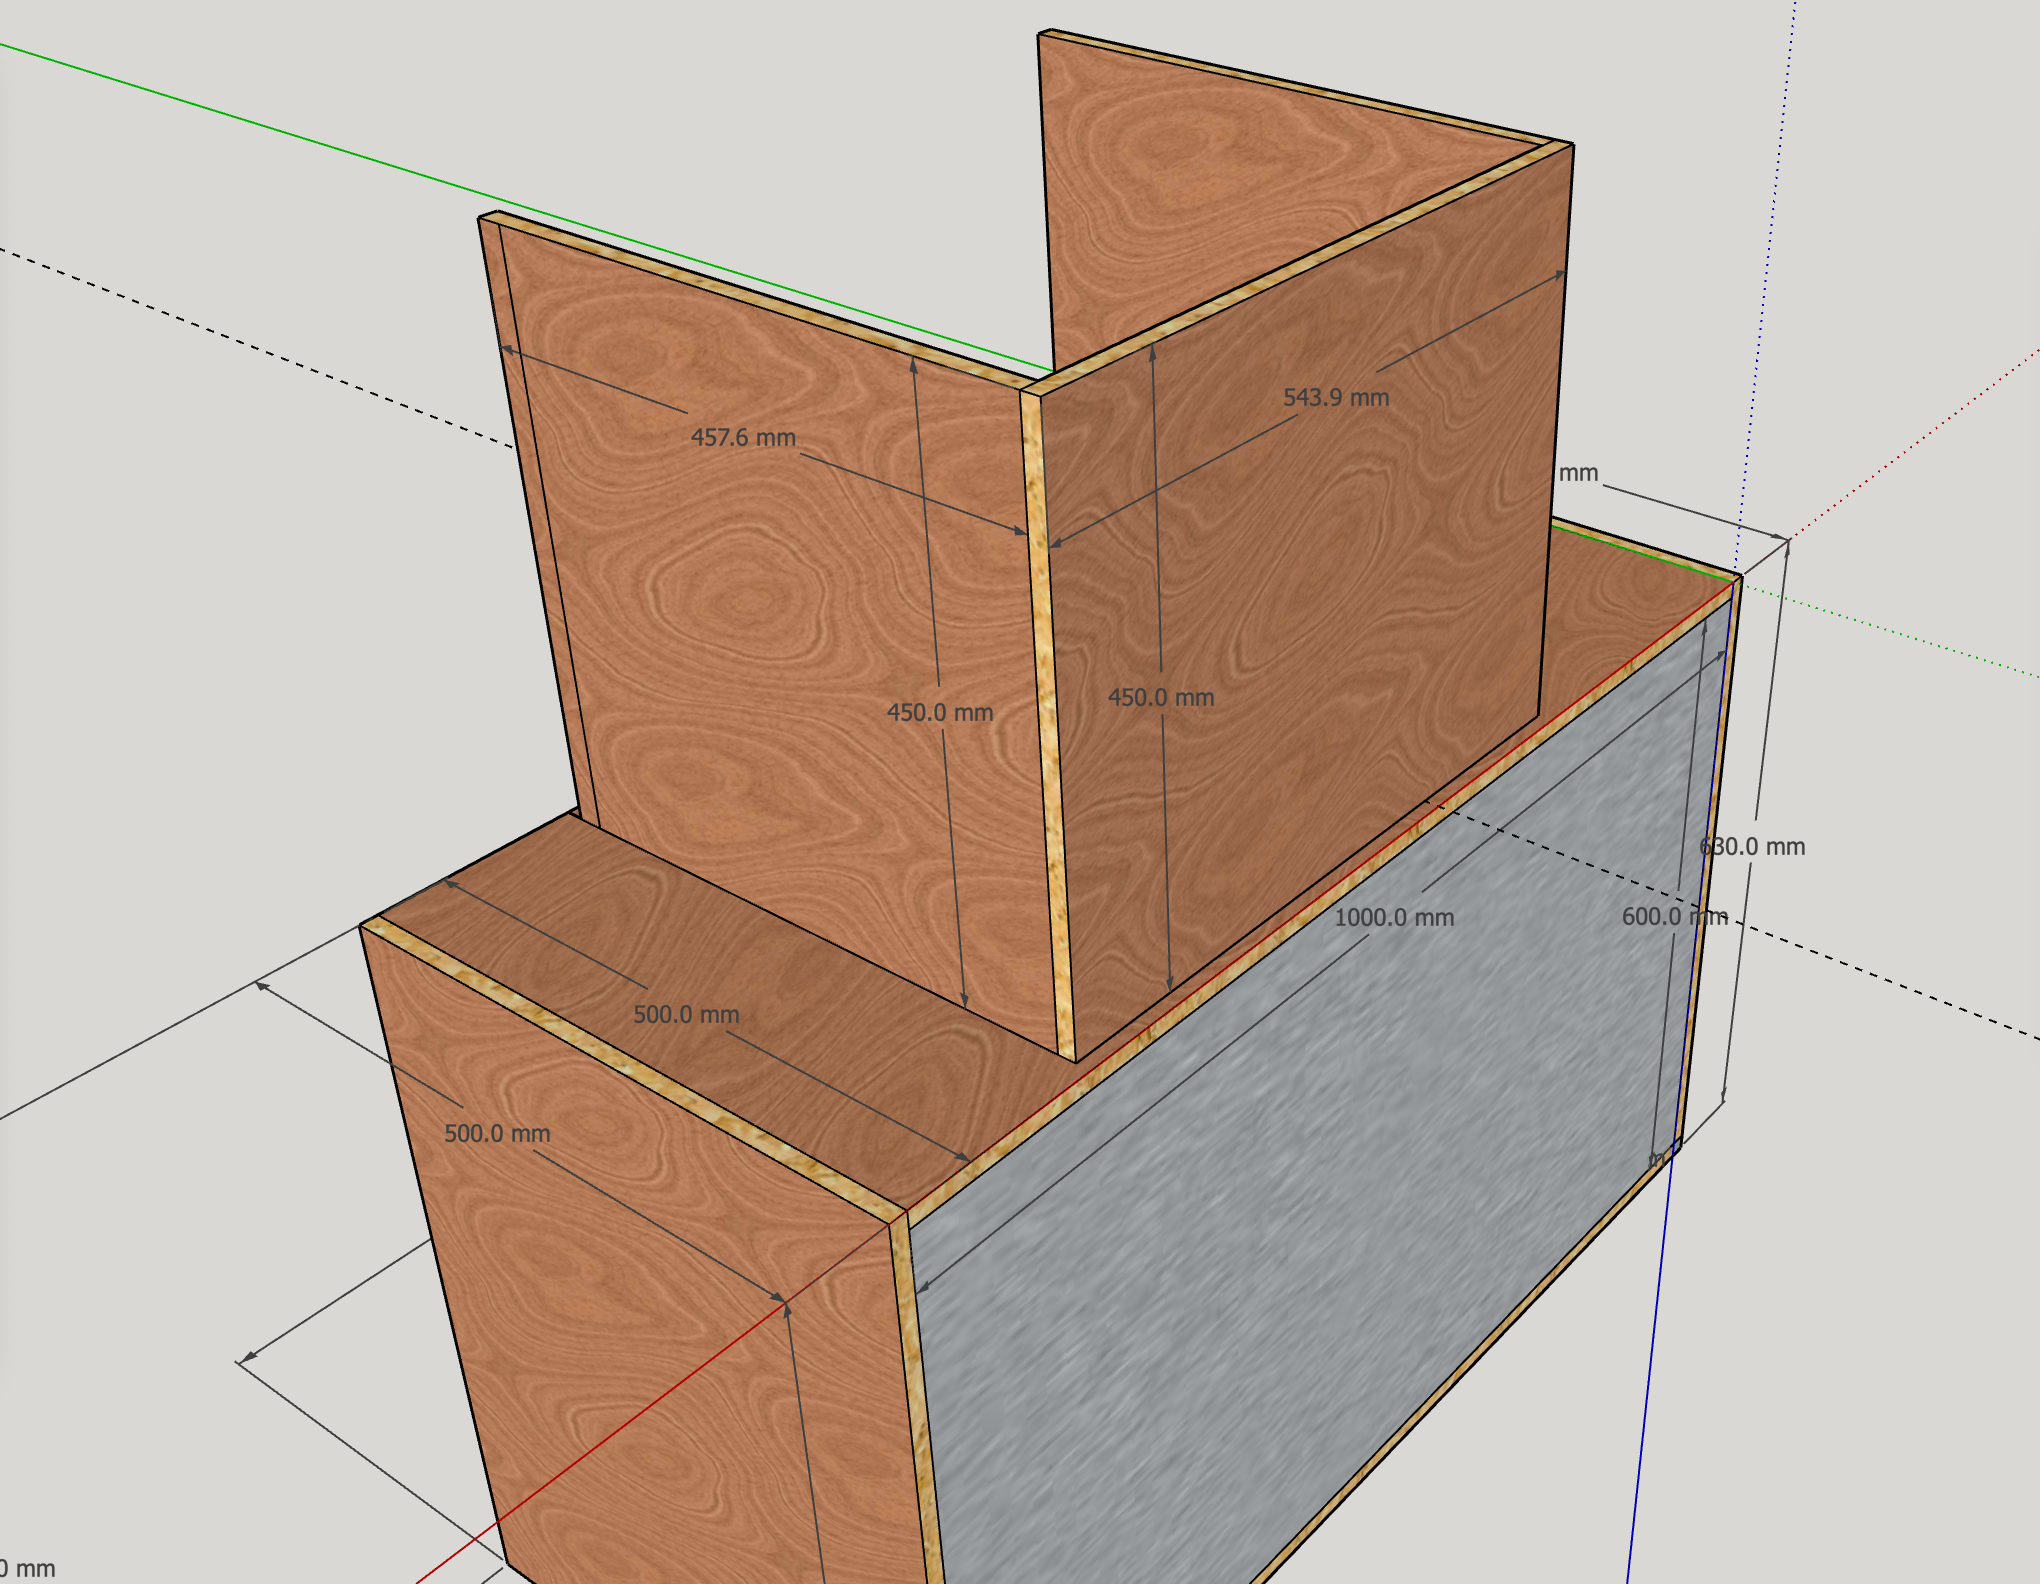Click 500.0 mm label on box side face
The width and height of the screenshot is (2040, 1584).
(x=497, y=1134)
